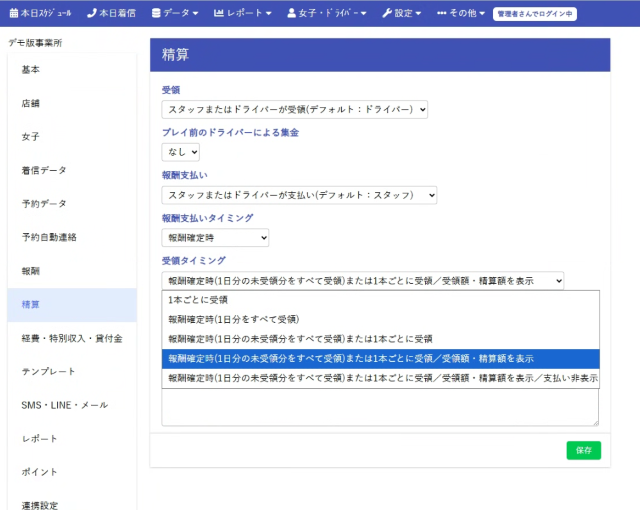Screen dimensions: 640x510
Task: Expand the データ menu
Action: coord(175,13)
